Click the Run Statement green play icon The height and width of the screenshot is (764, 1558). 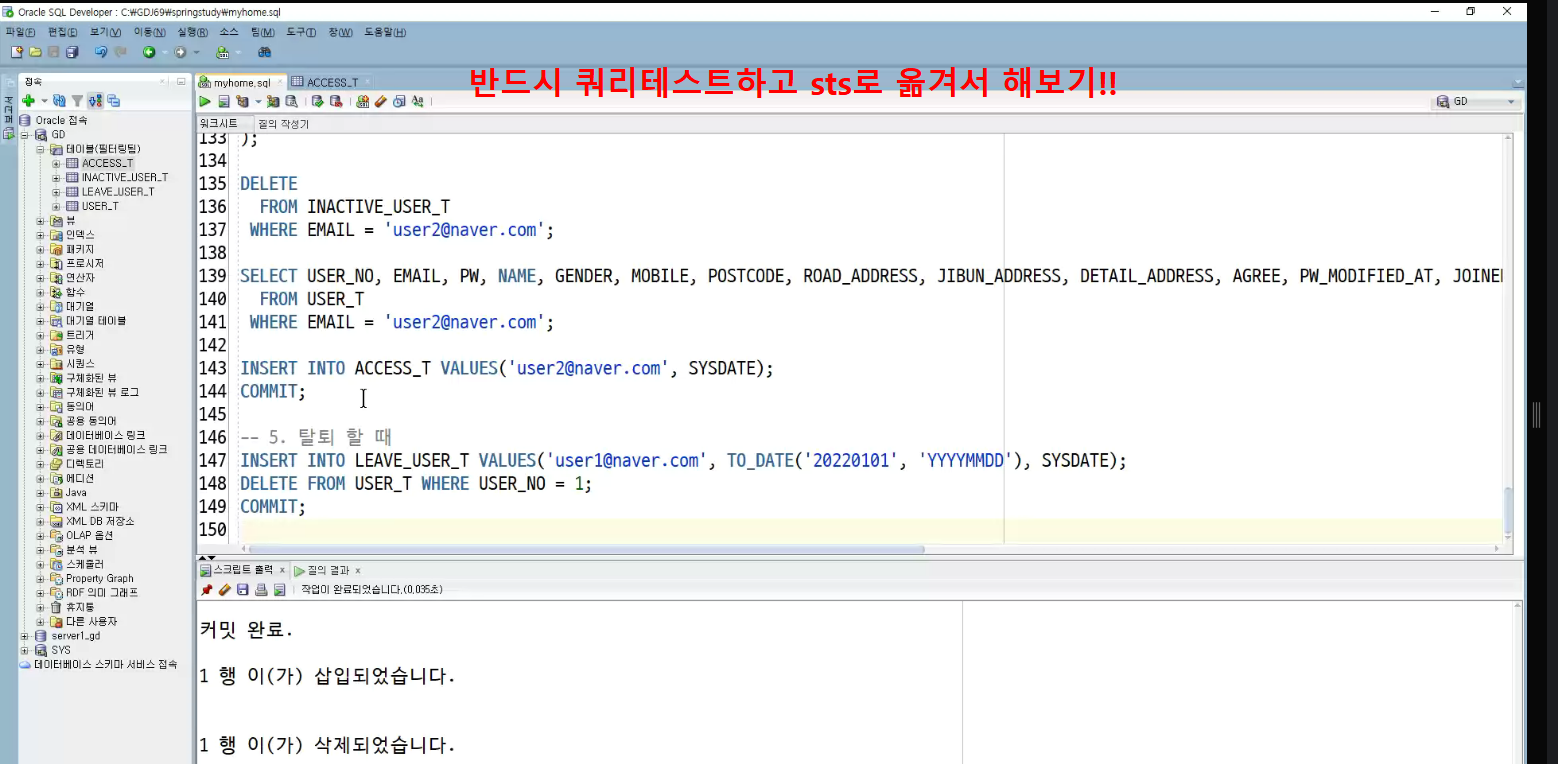pyautogui.click(x=205, y=101)
